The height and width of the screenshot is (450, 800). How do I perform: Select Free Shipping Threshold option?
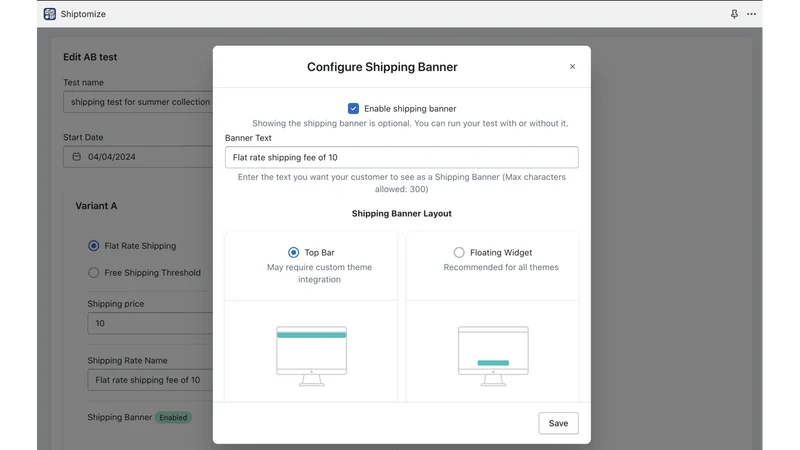click(x=93, y=272)
